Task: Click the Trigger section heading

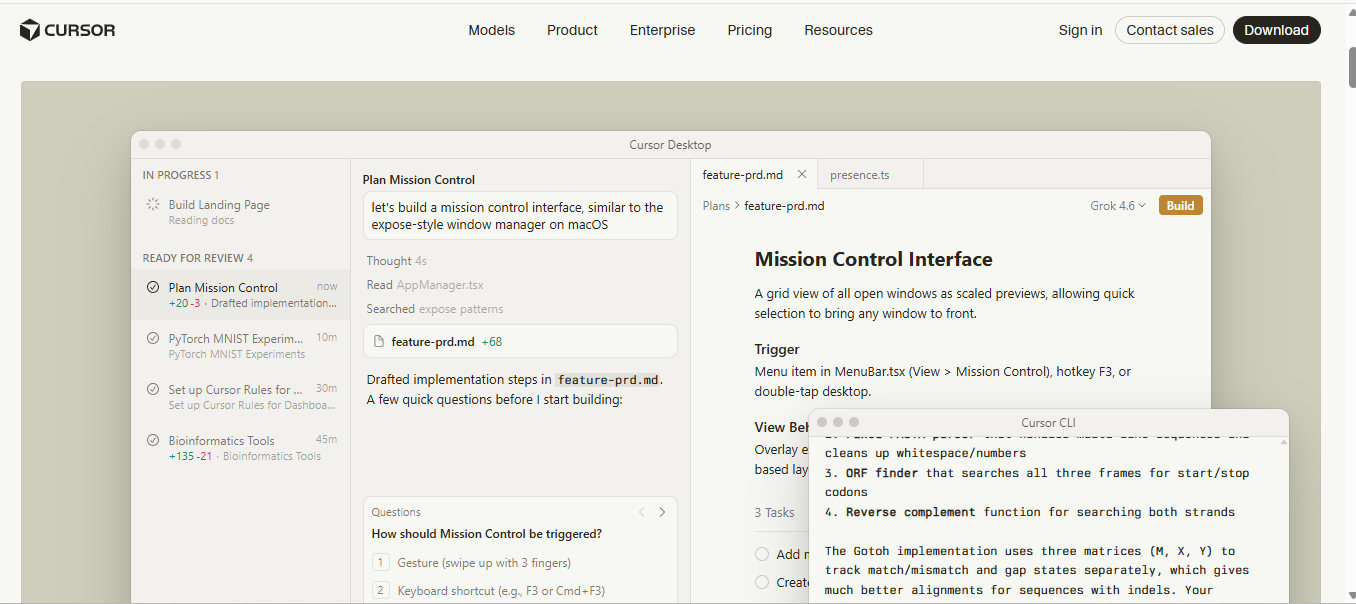Action: (777, 350)
